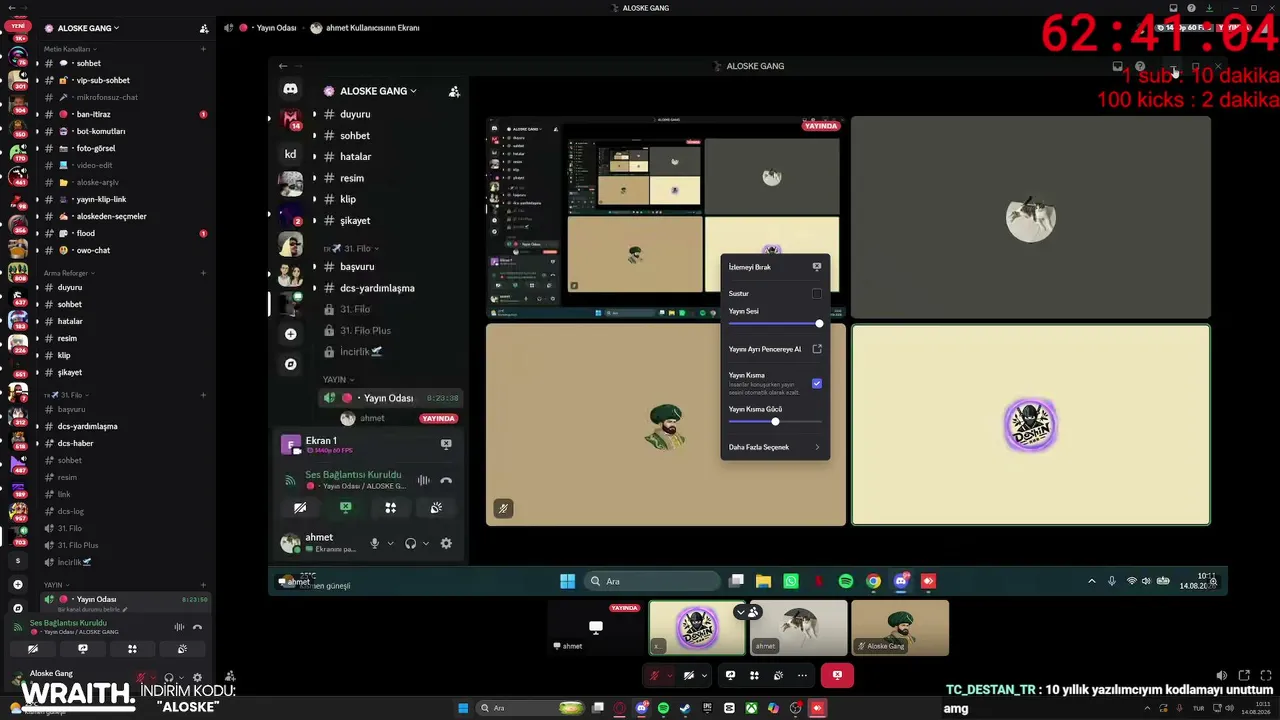Image resolution: width=1280 pixels, height=720 pixels.
Task: Turn on camera in bottom call controls
Action: coord(689,675)
